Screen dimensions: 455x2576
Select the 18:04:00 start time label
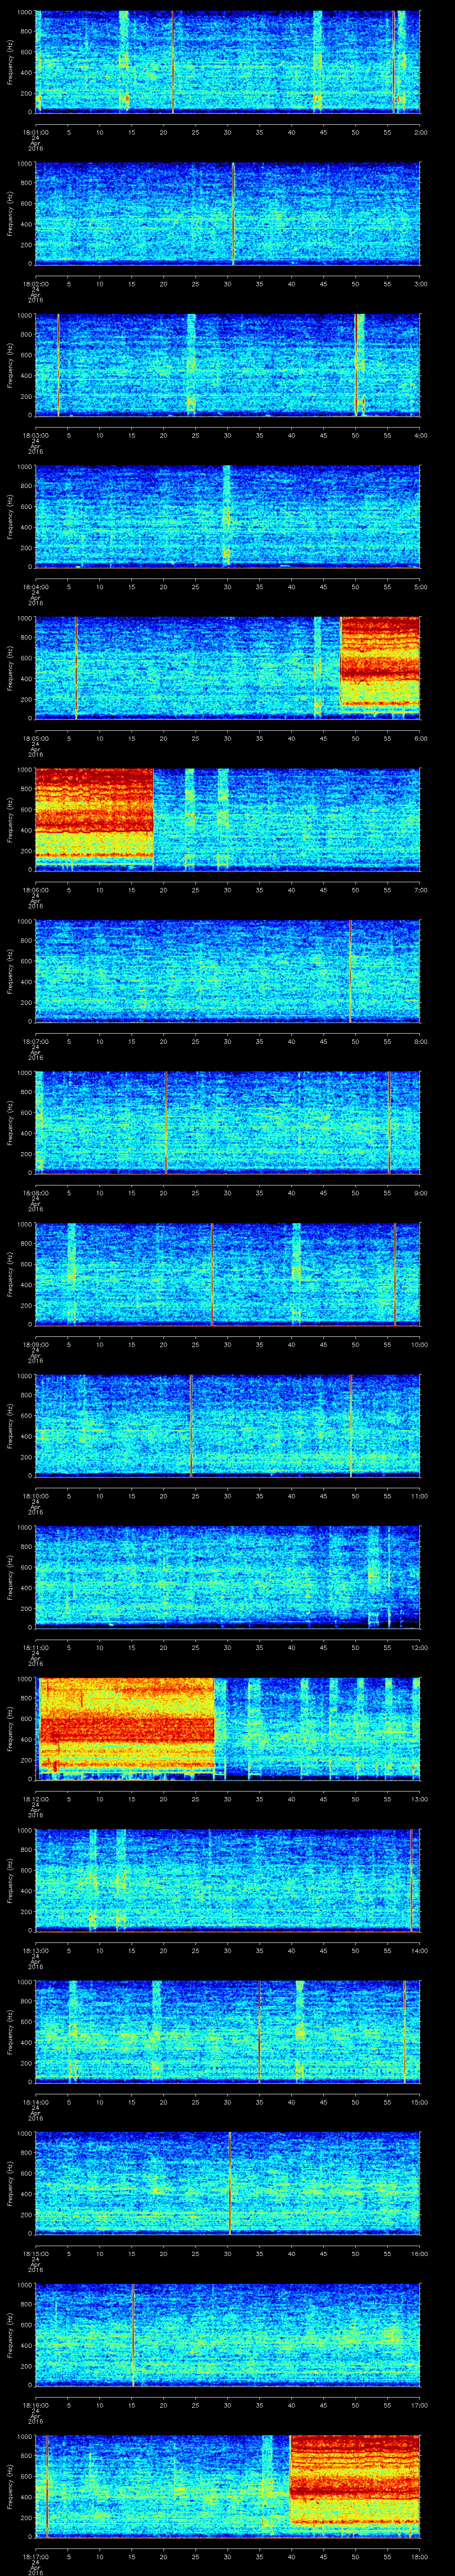[x=35, y=587]
